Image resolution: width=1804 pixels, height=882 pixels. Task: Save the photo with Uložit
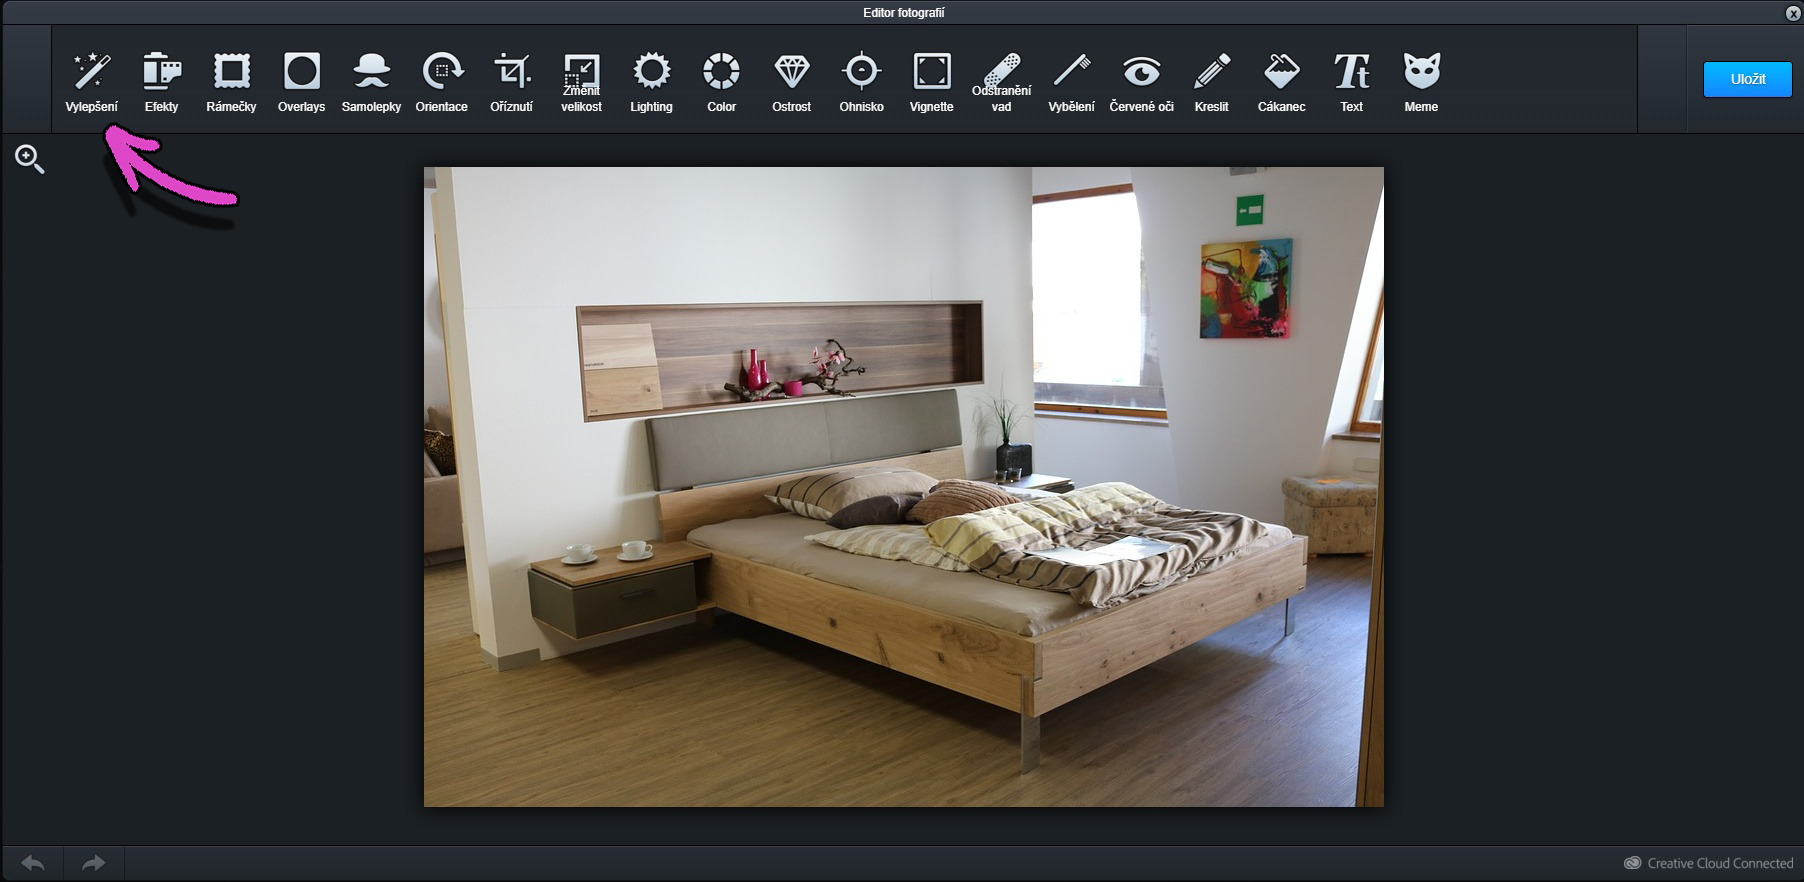coord(1747,79)
